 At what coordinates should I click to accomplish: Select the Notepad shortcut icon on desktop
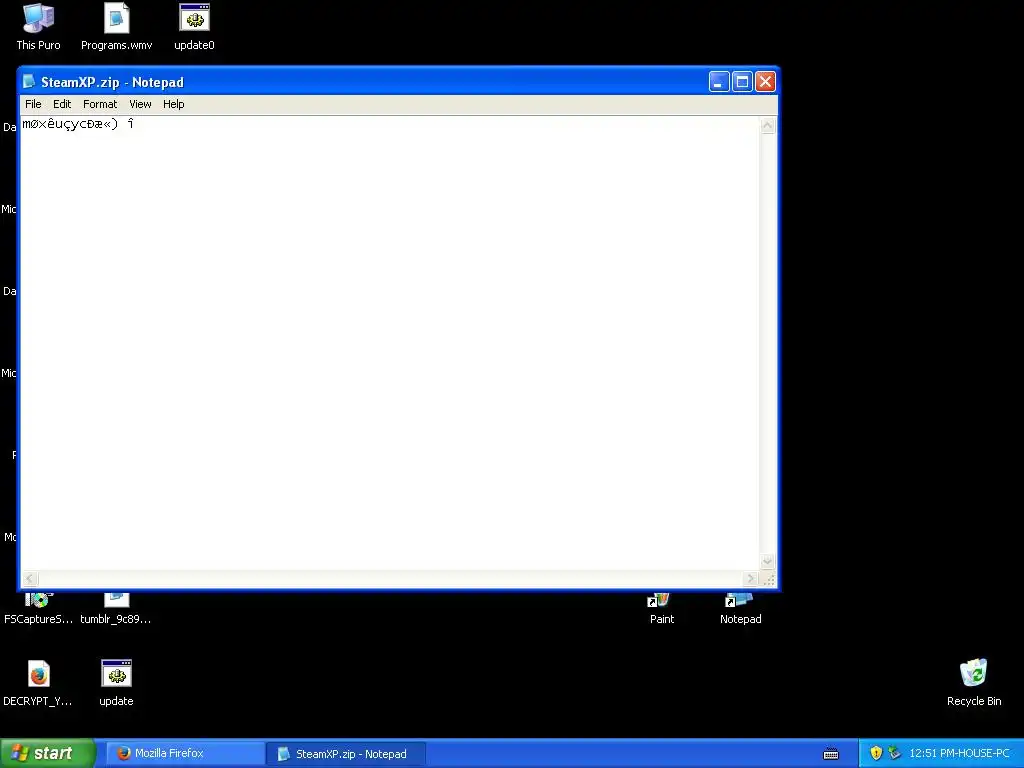coord(741,609)
